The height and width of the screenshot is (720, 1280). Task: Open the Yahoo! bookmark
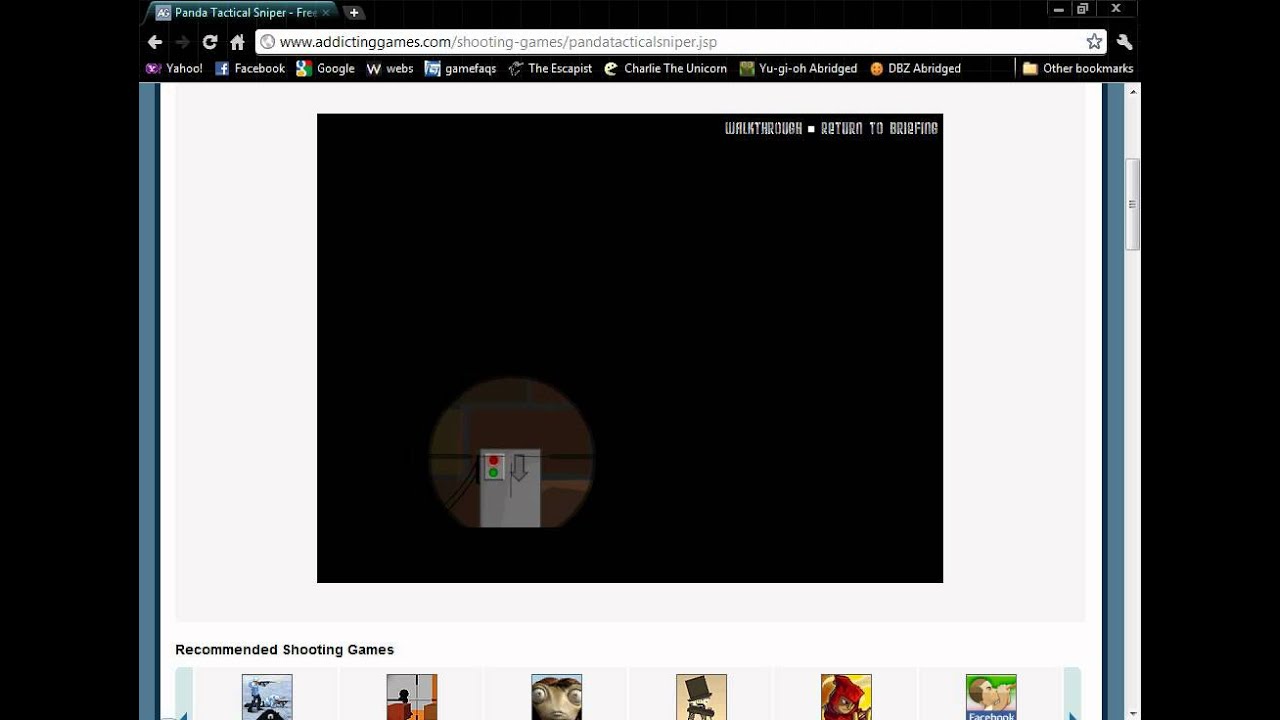coord(174,69)
